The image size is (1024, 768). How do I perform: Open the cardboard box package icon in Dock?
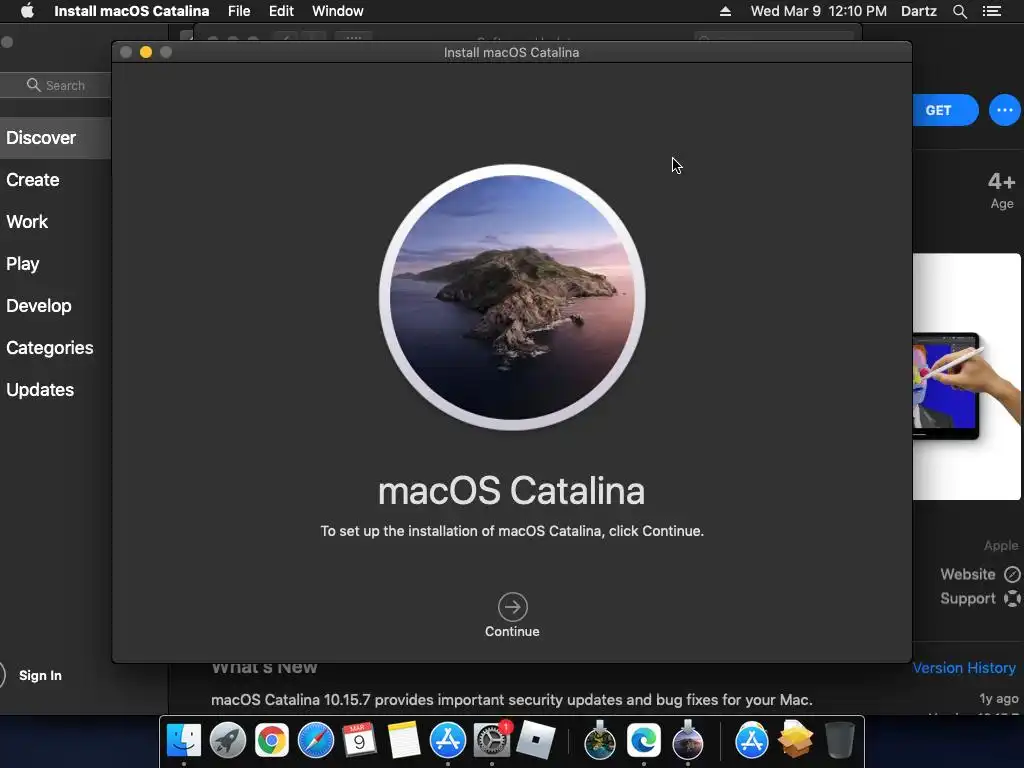(x=795, y=739)
